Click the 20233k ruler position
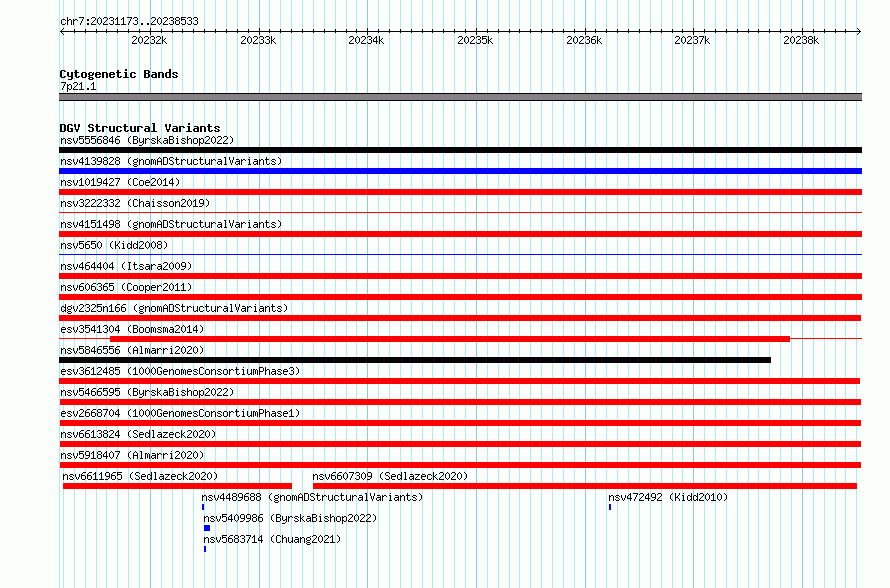 coord(258,40)
